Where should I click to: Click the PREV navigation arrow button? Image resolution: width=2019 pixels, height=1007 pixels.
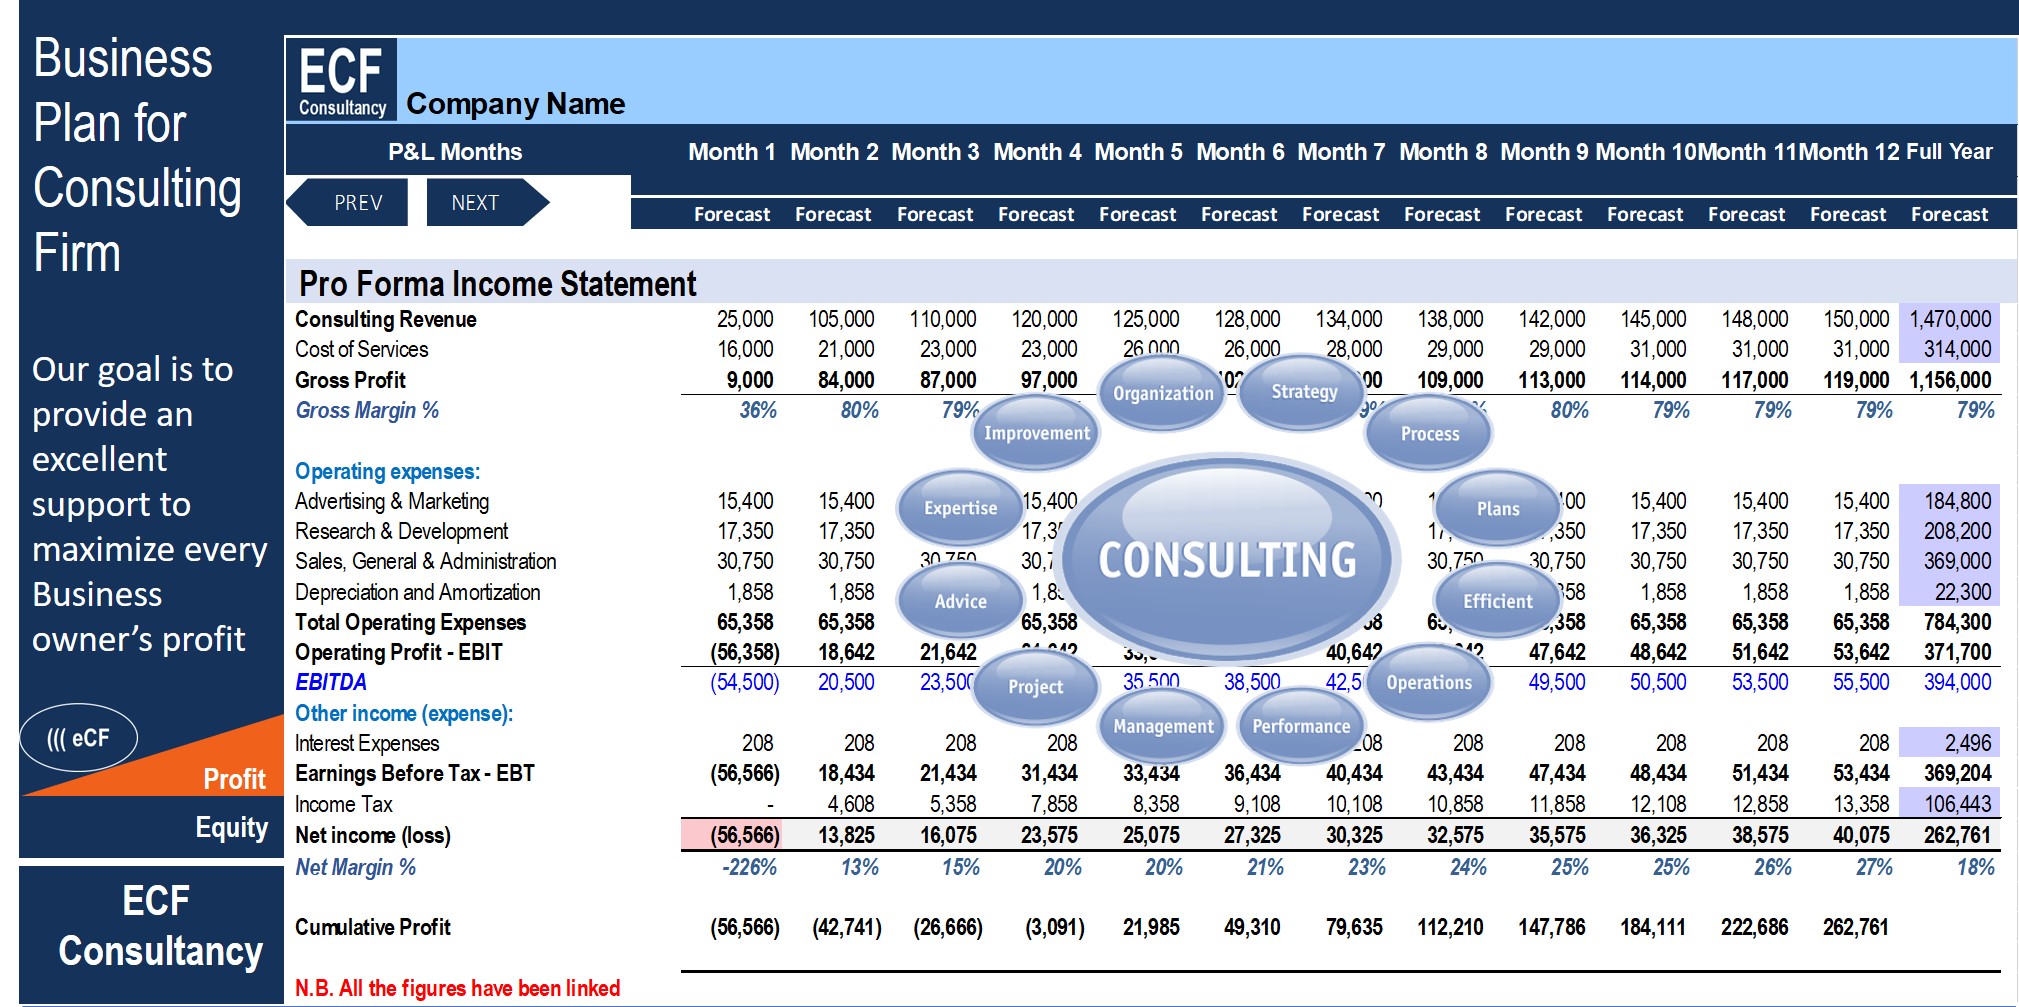pyautogui.click(x=348, y=202)
